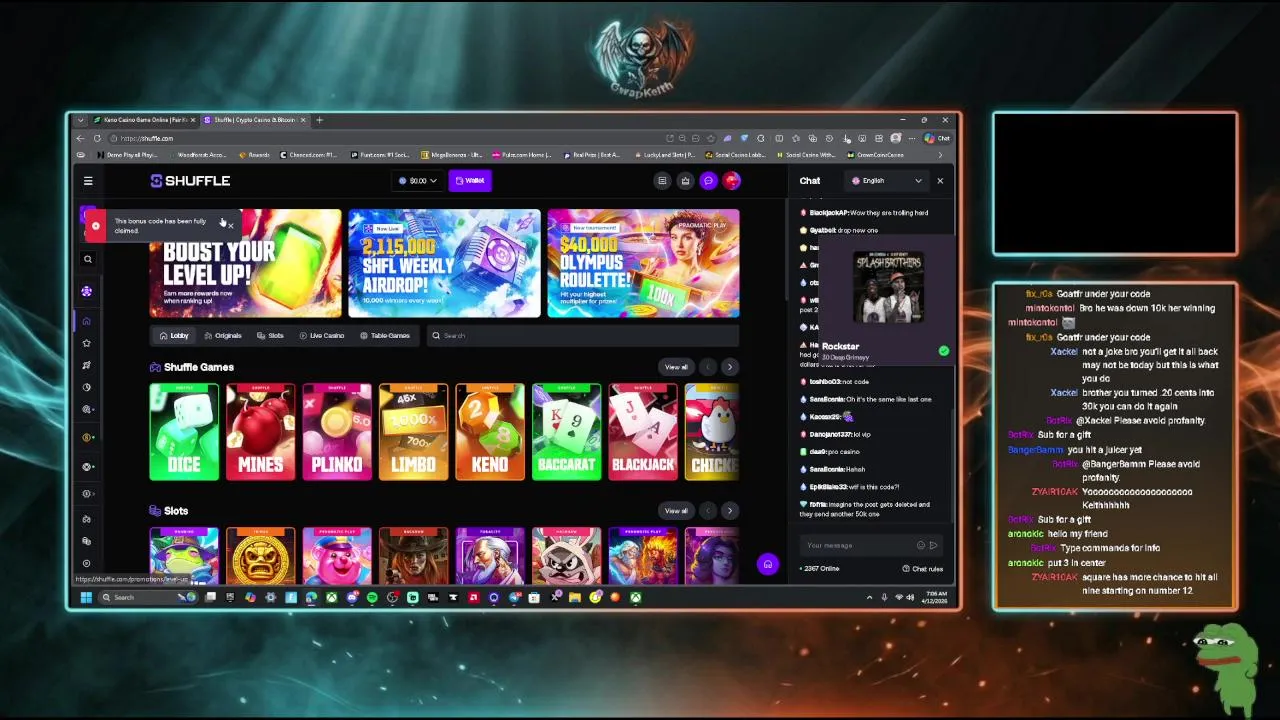Open browser settings three-dot menu

pos(912,138)
